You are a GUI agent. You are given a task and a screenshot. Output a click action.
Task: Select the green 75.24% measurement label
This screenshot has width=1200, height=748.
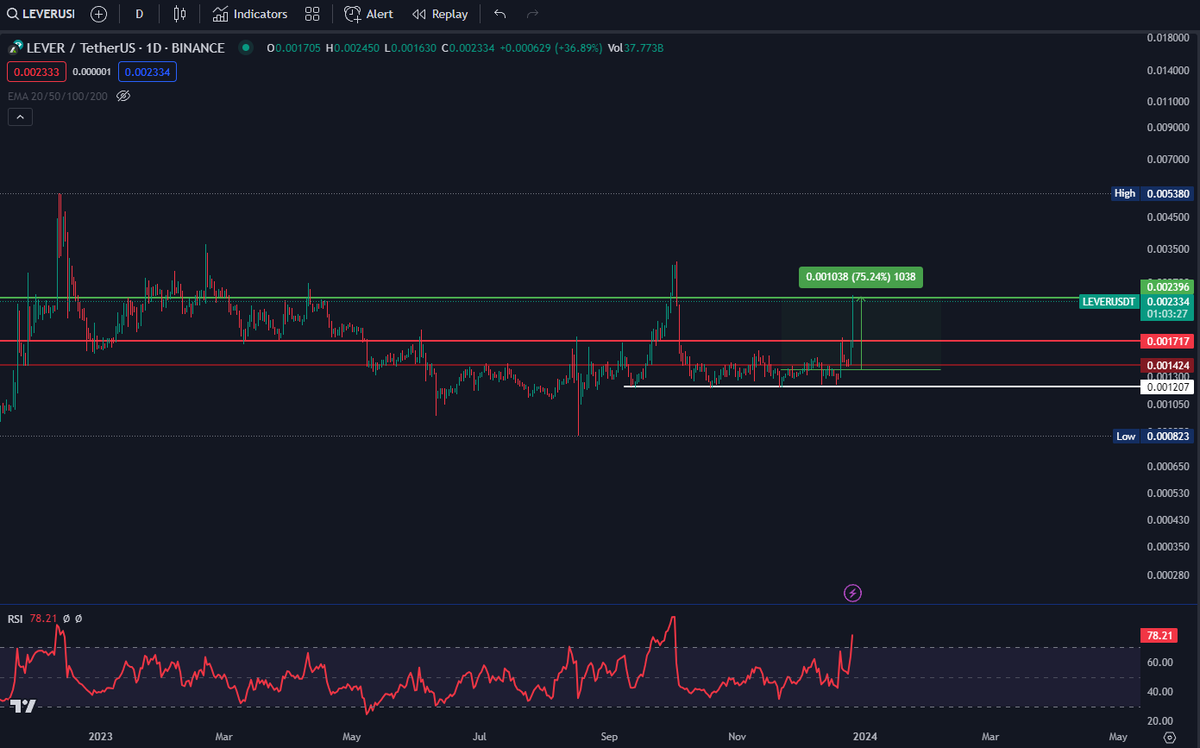(x=860, y=277)
